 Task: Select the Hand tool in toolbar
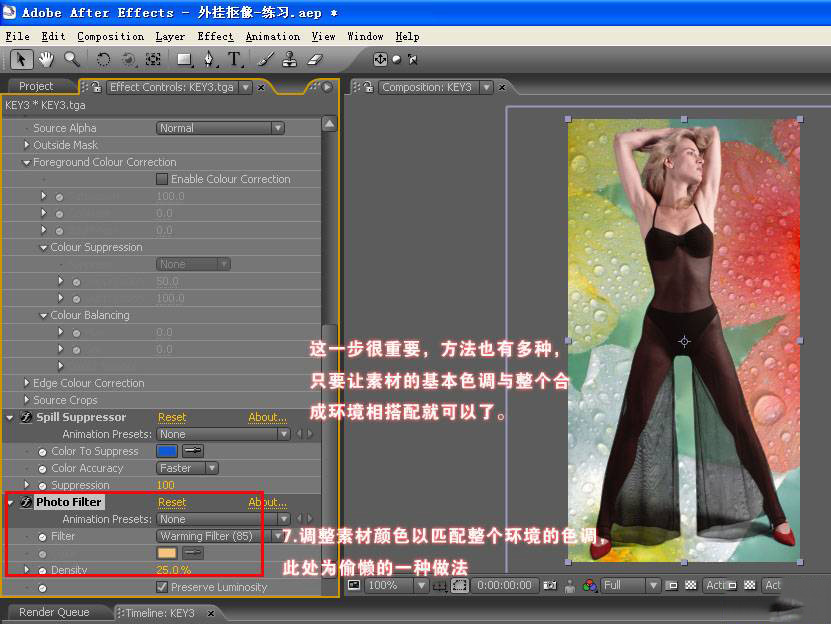(x=46, y=59)
